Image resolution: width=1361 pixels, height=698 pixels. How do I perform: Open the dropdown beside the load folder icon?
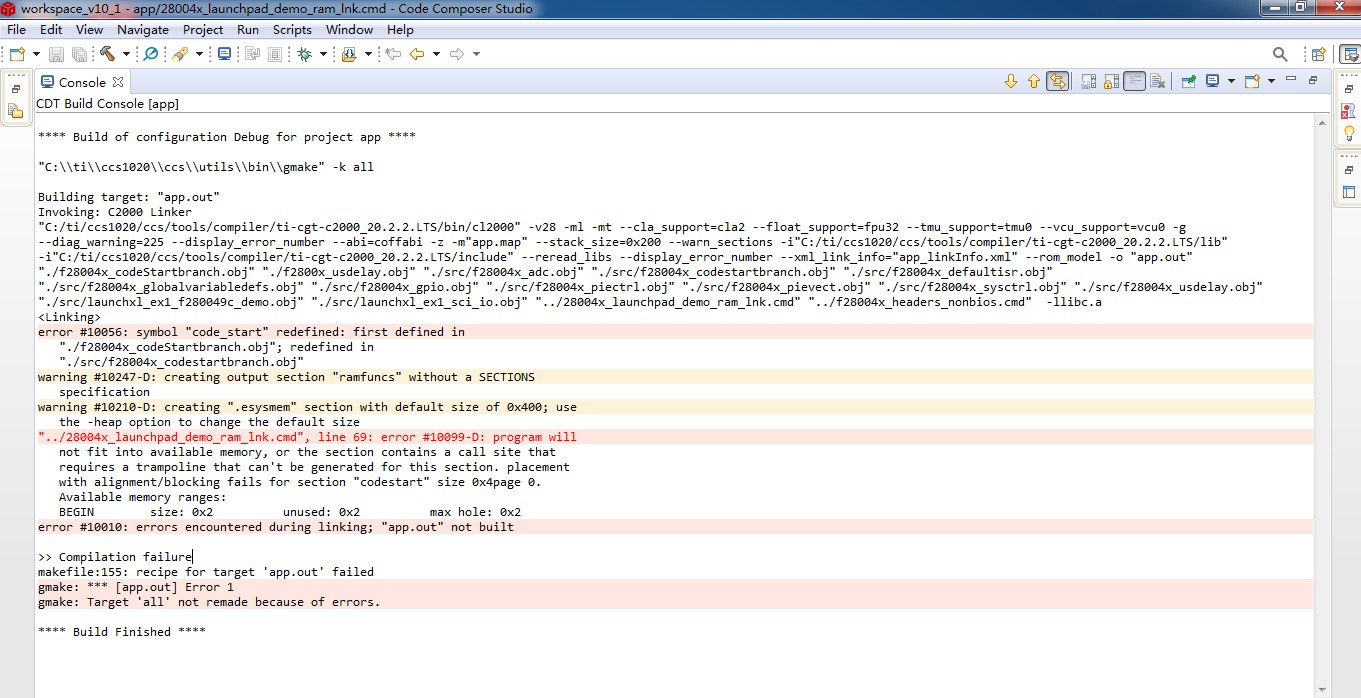click(368, 54)
